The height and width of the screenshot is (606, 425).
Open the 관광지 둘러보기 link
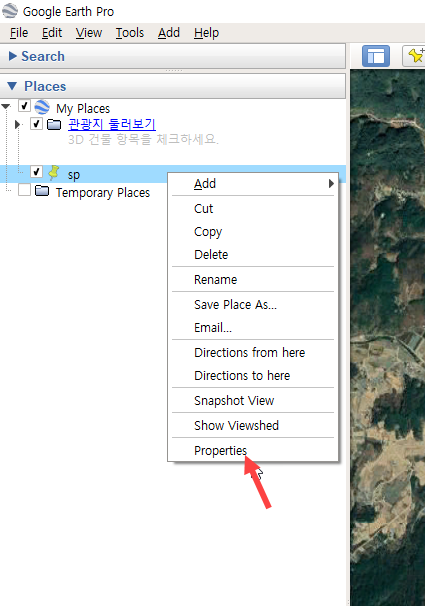(x=112, y=124)
